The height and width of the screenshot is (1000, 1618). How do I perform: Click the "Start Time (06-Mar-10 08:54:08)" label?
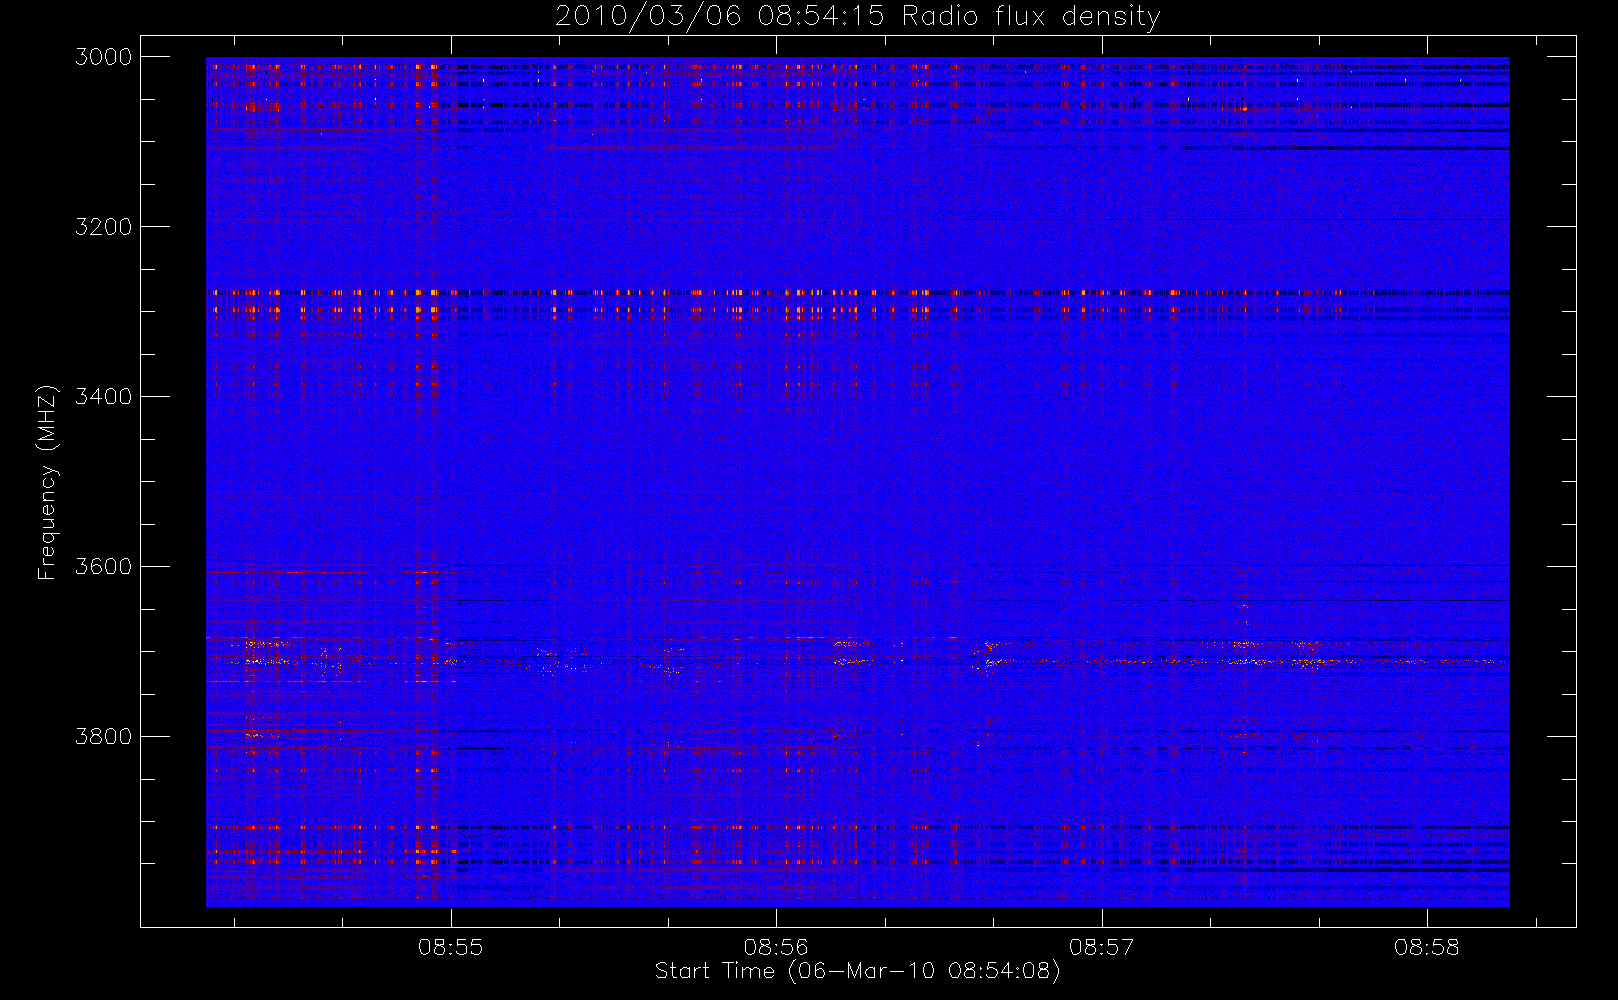(857, 971)
